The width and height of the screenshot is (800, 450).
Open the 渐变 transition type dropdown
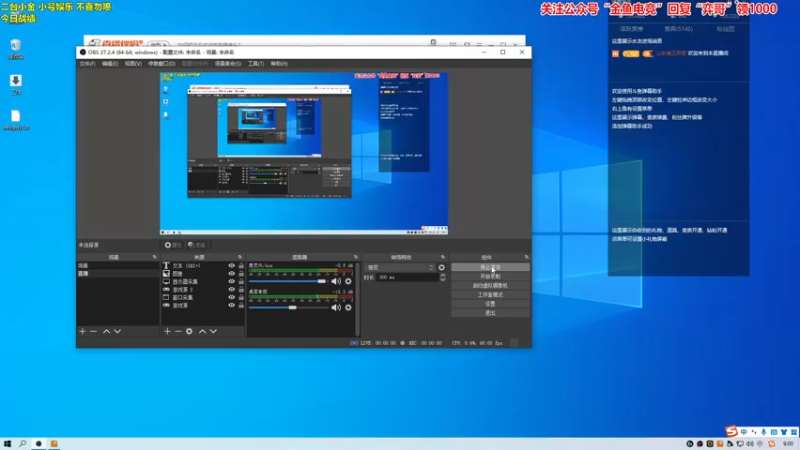[399, 267]
